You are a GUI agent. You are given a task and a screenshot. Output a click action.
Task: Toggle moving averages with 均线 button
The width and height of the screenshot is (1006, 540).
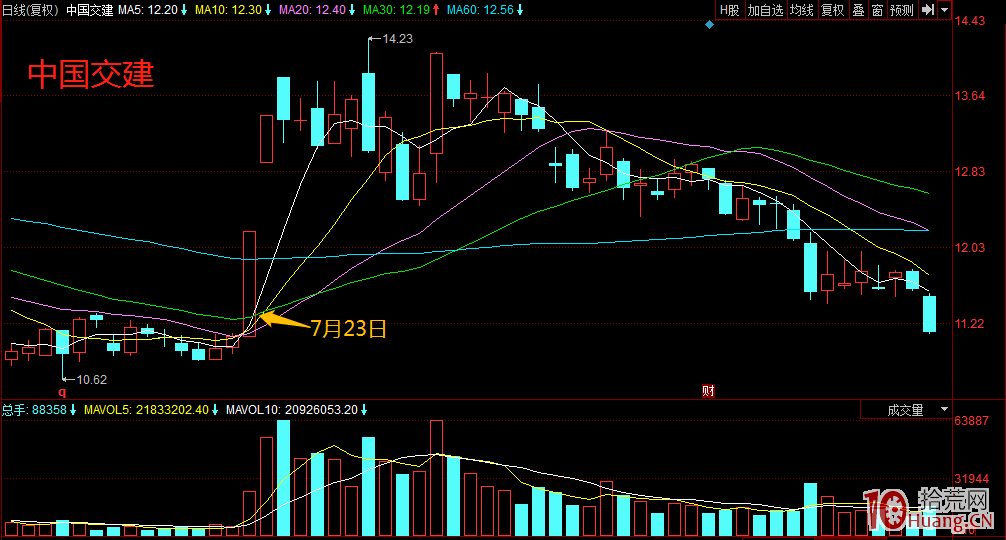(802, 10)
